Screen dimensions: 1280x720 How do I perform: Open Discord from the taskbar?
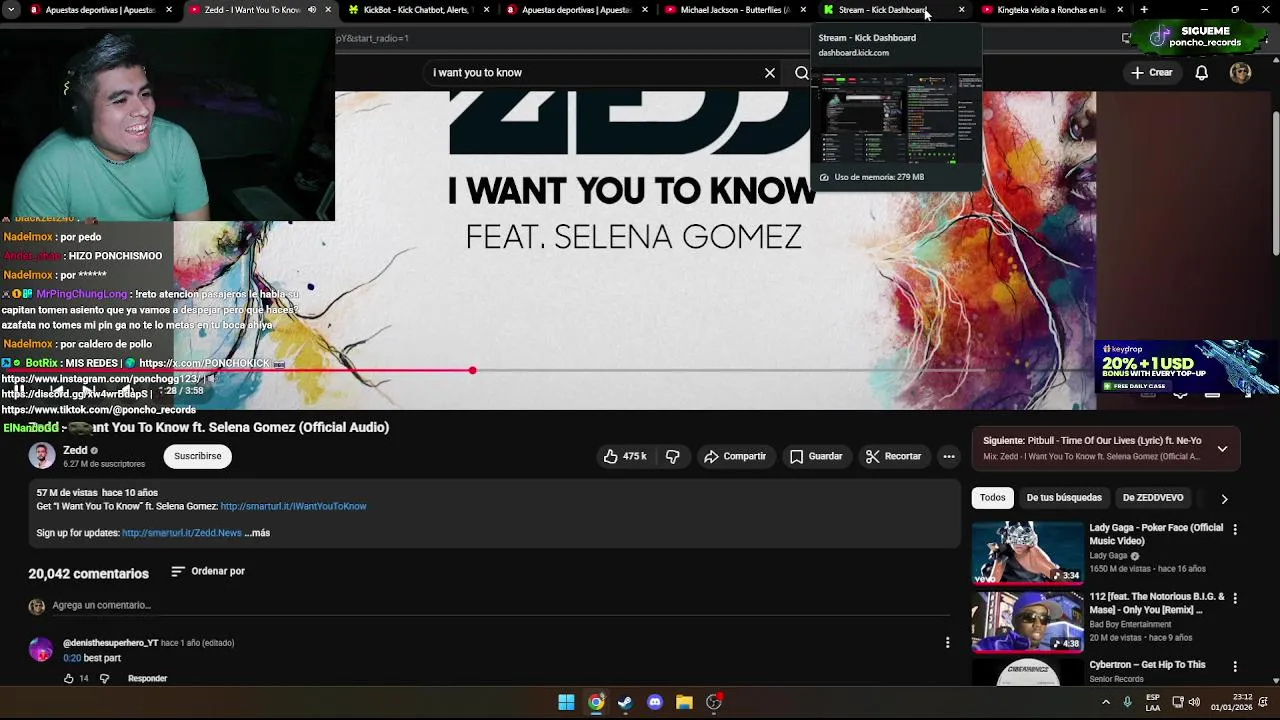(655, 702)
